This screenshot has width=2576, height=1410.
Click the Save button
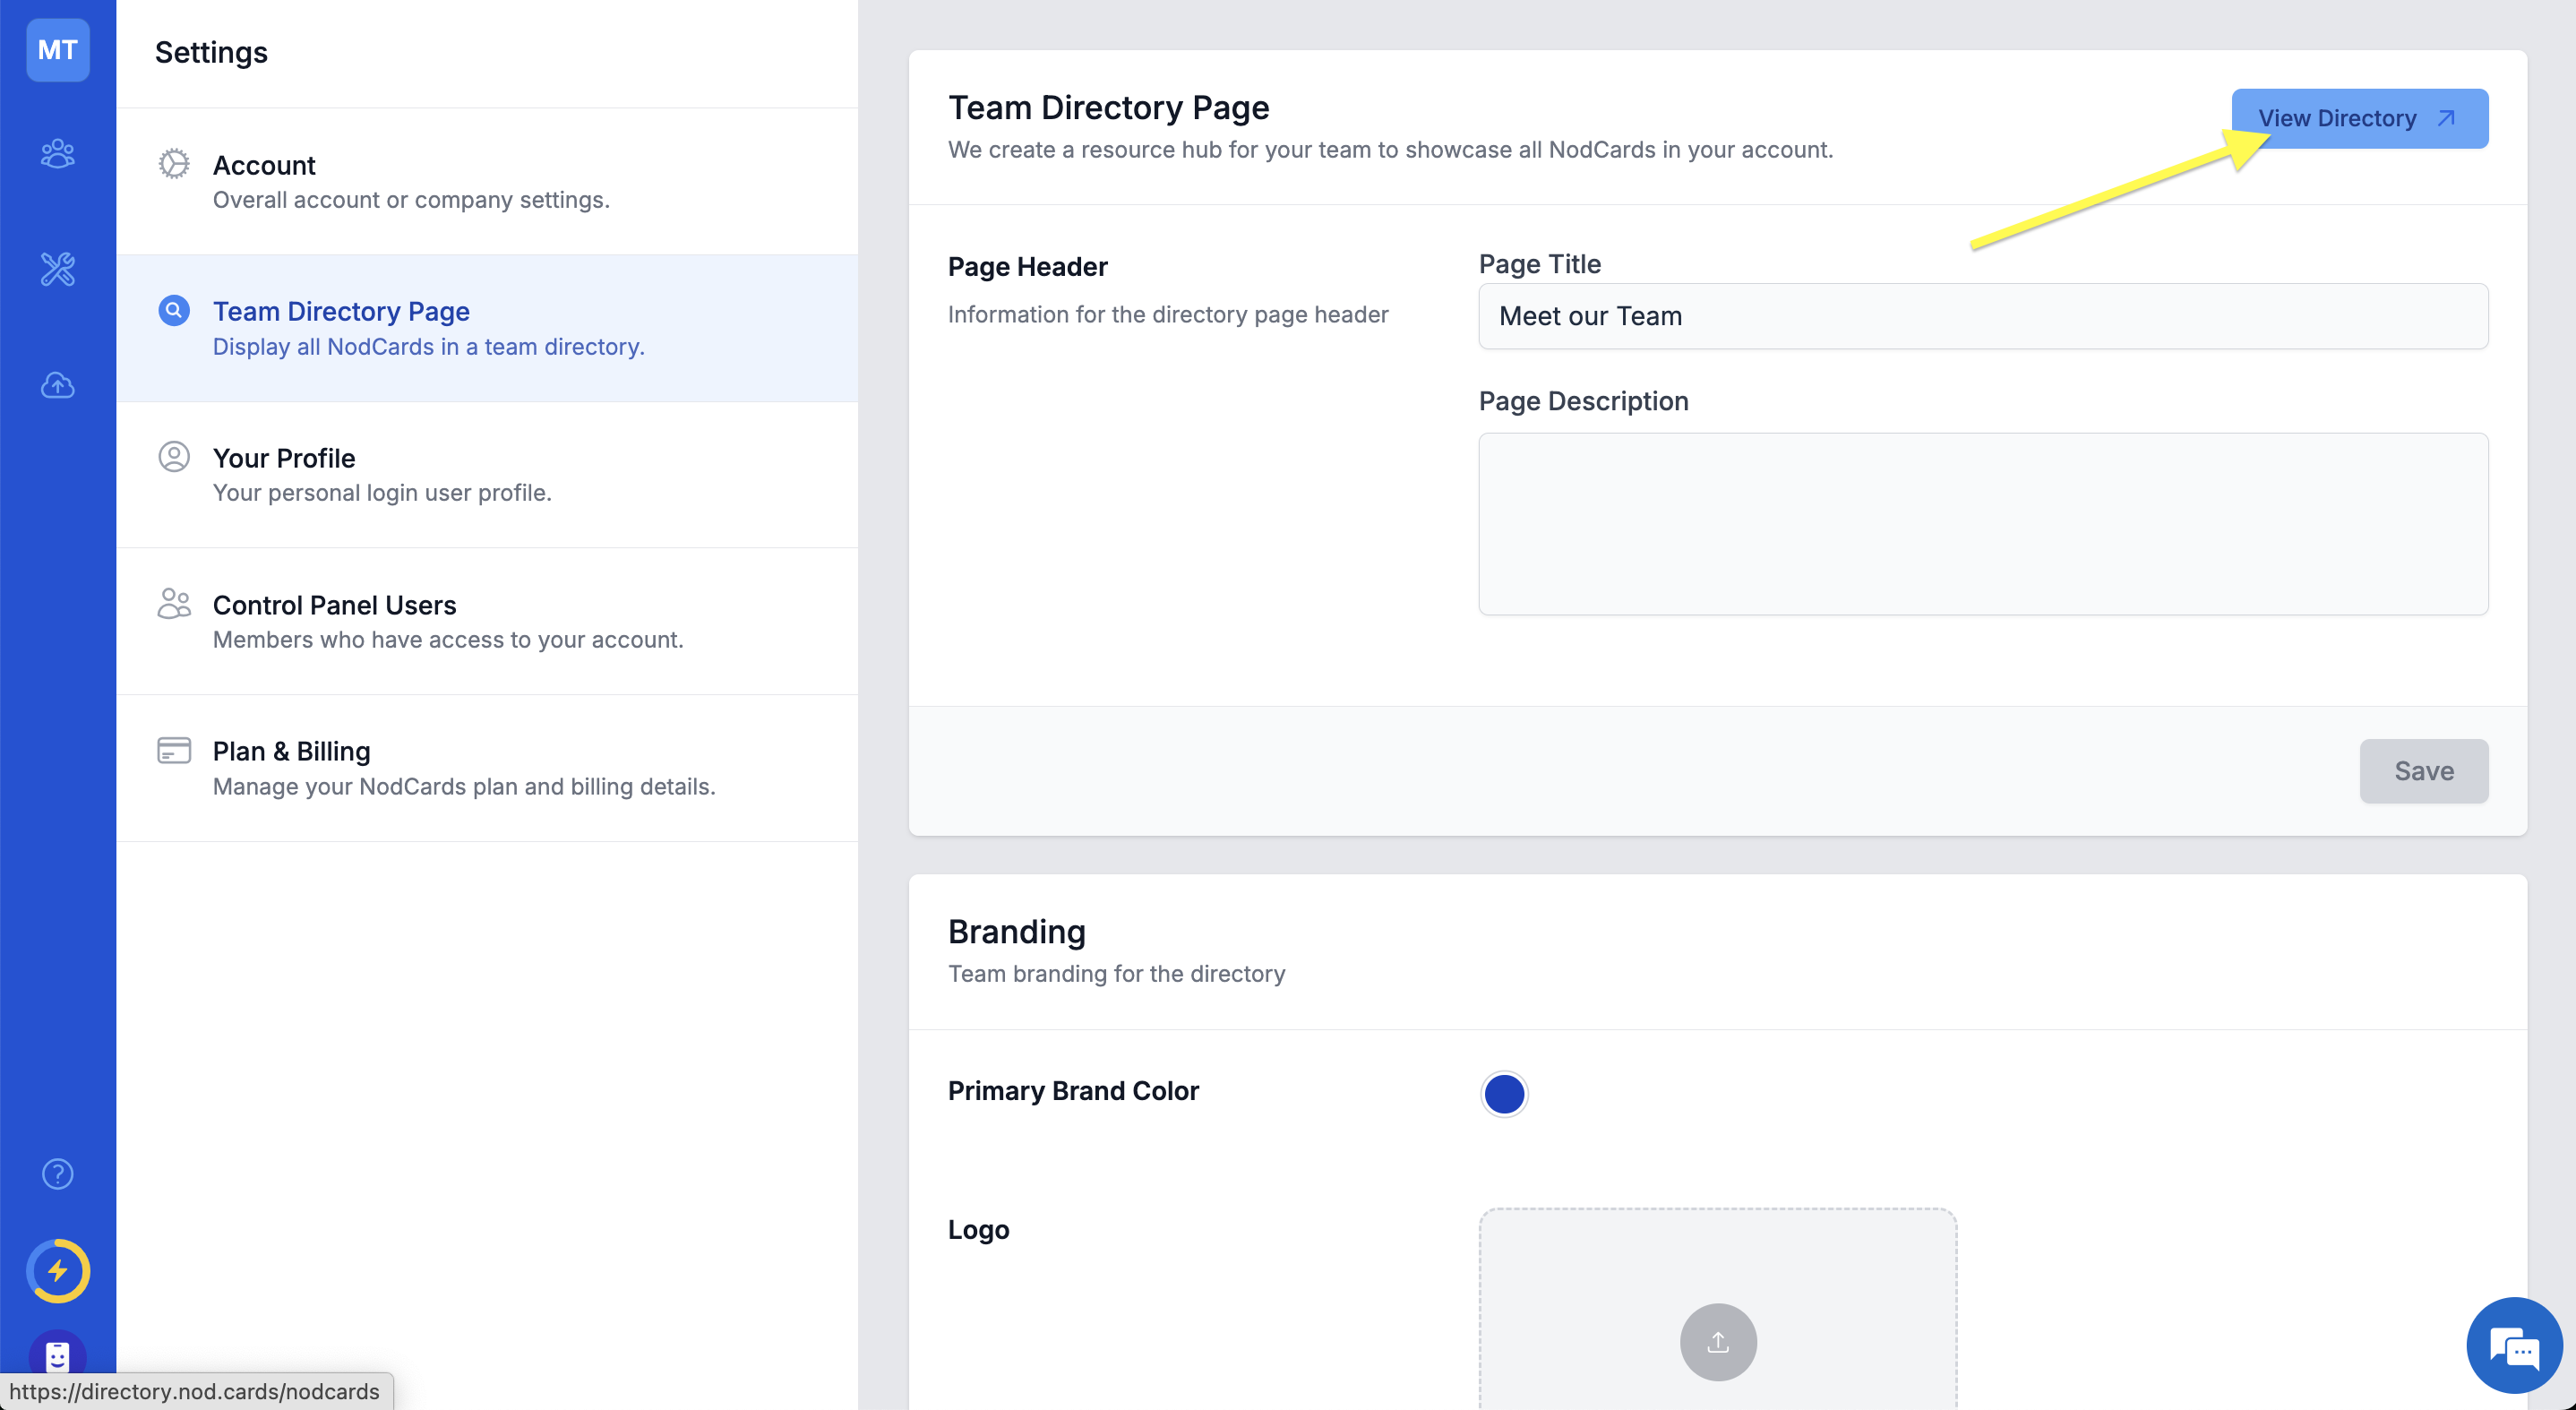pyautogui.click(x=2423, y=770)
